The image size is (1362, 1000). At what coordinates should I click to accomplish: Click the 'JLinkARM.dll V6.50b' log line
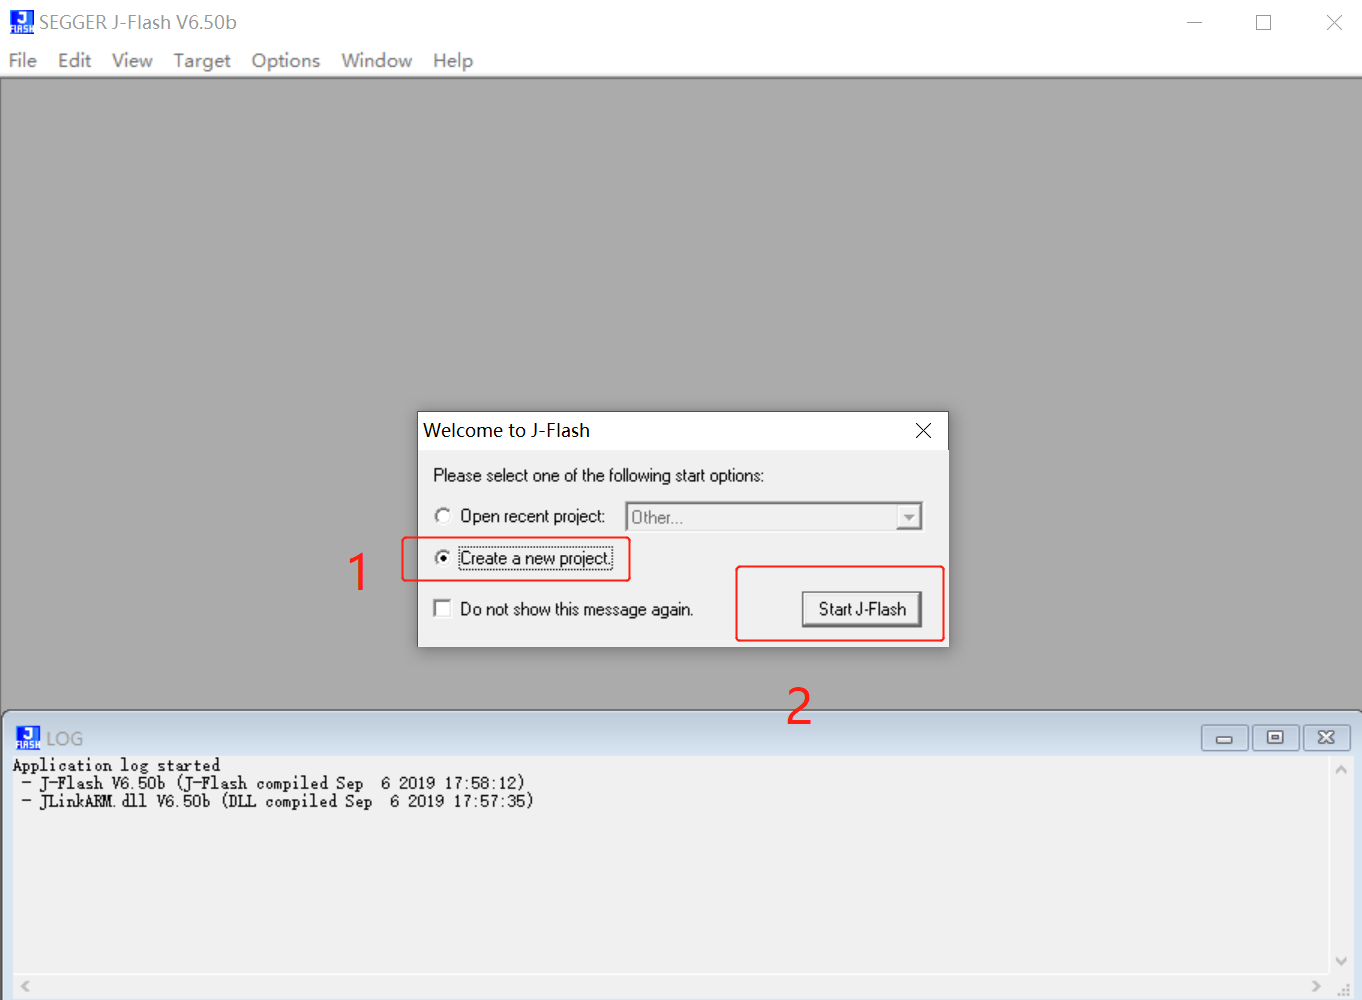tap(277, 801)
